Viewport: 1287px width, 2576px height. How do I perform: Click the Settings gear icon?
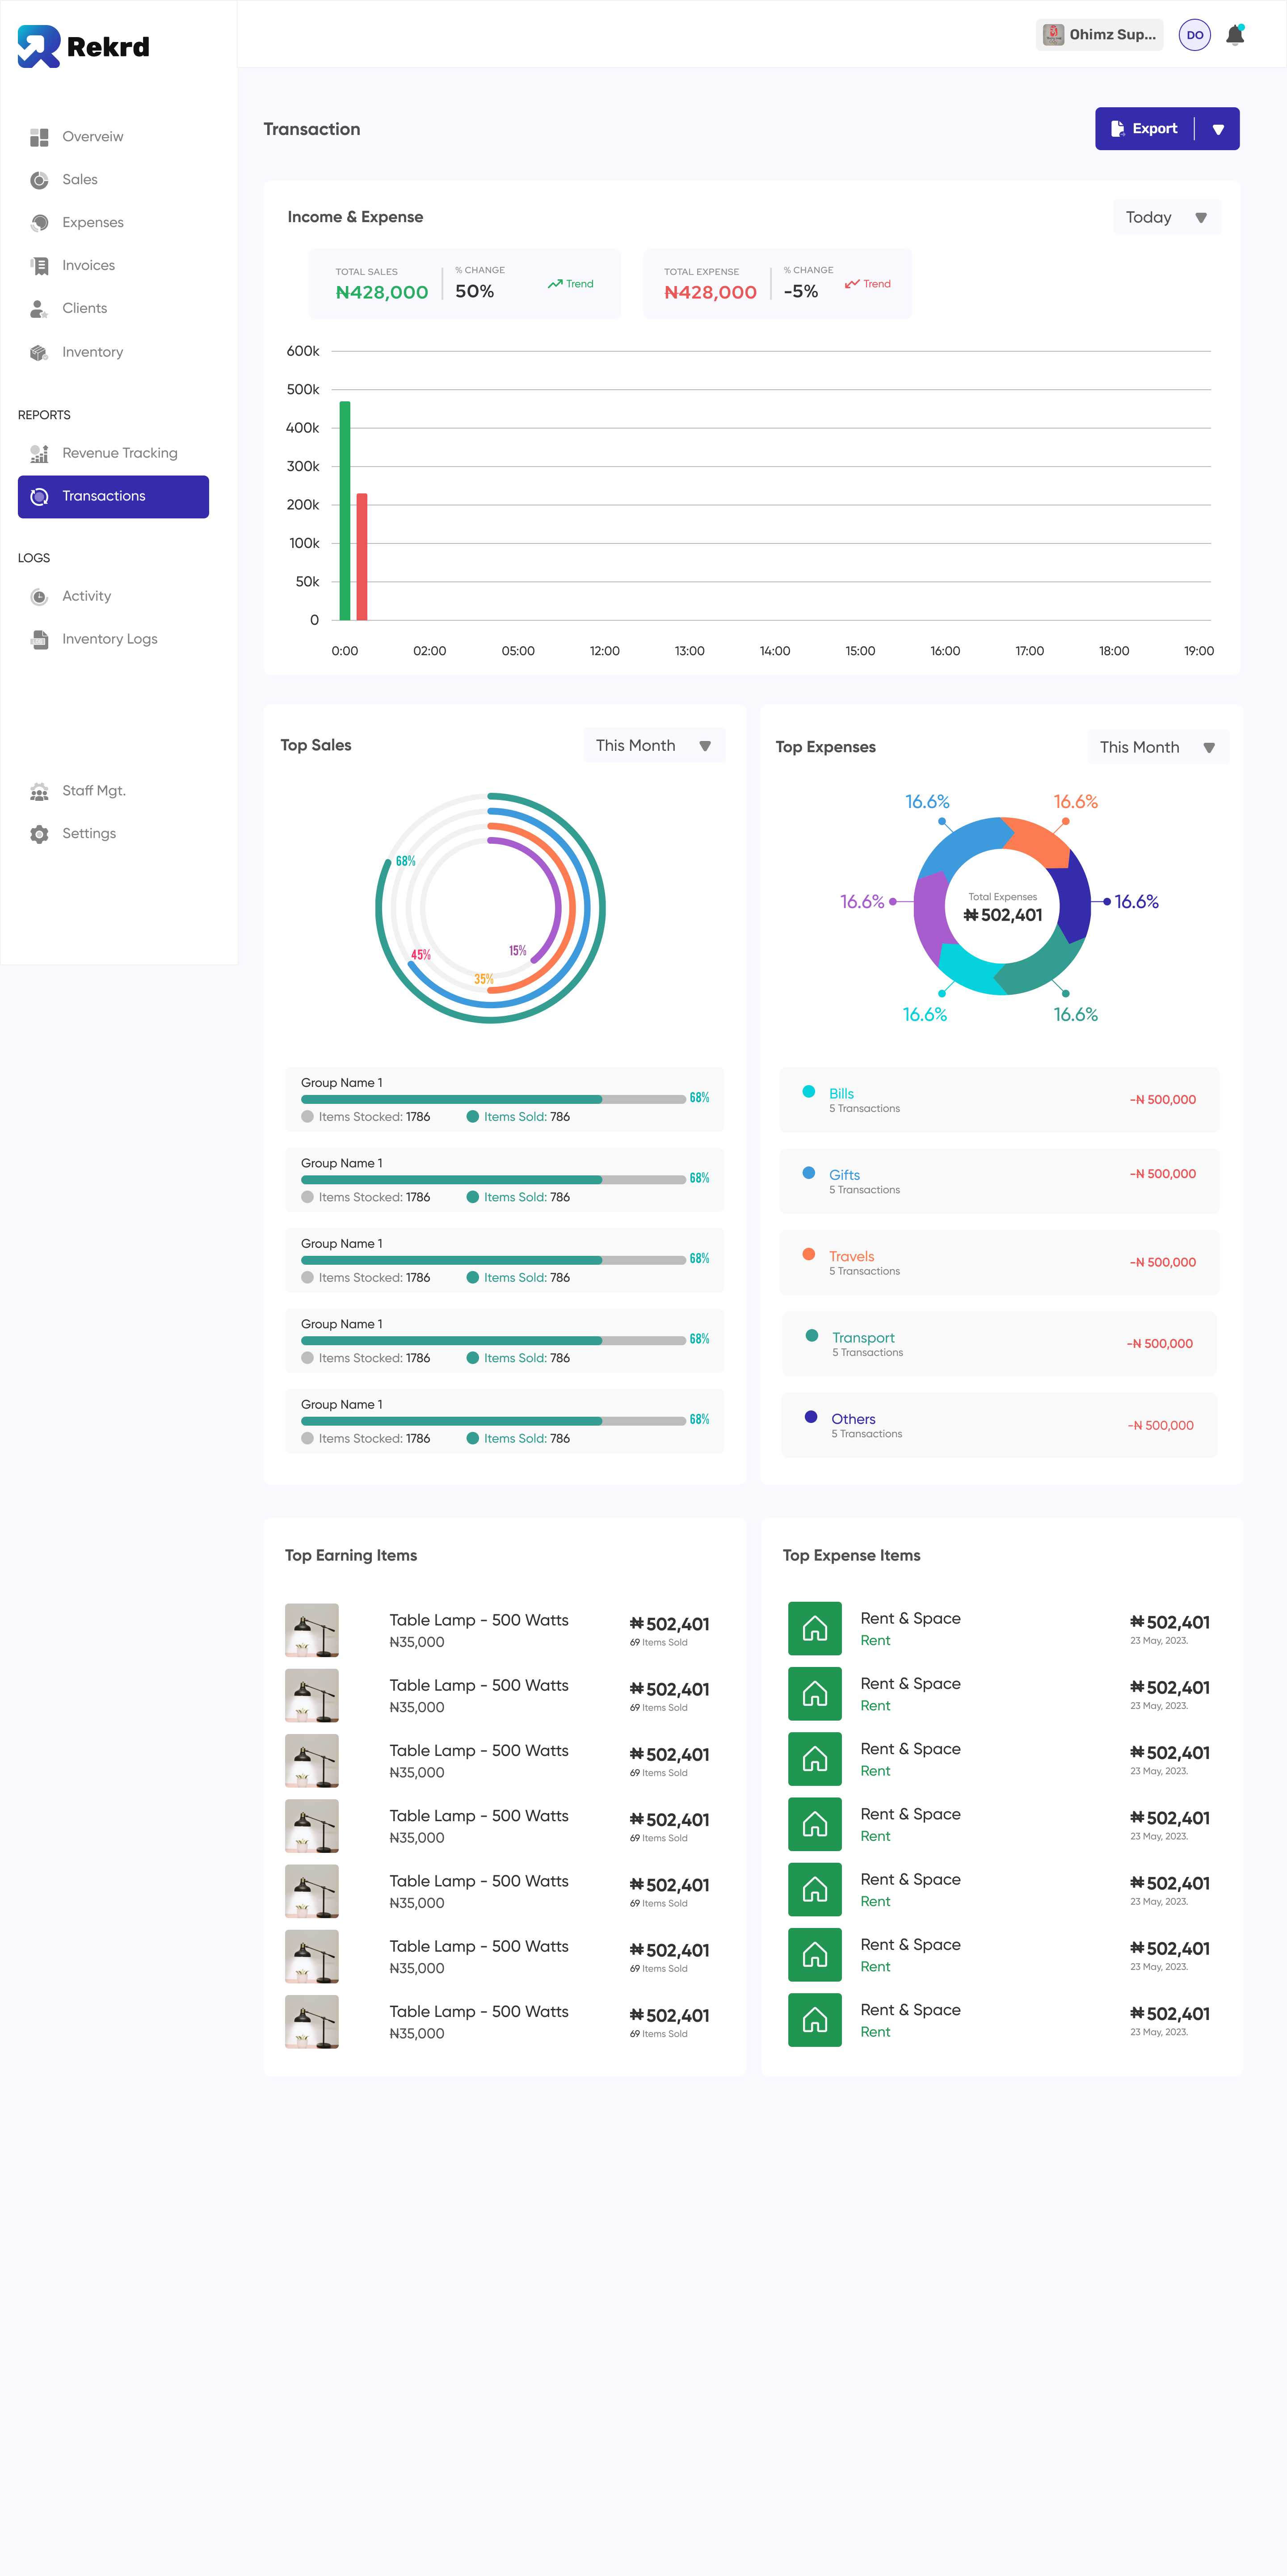click(39, 834)
